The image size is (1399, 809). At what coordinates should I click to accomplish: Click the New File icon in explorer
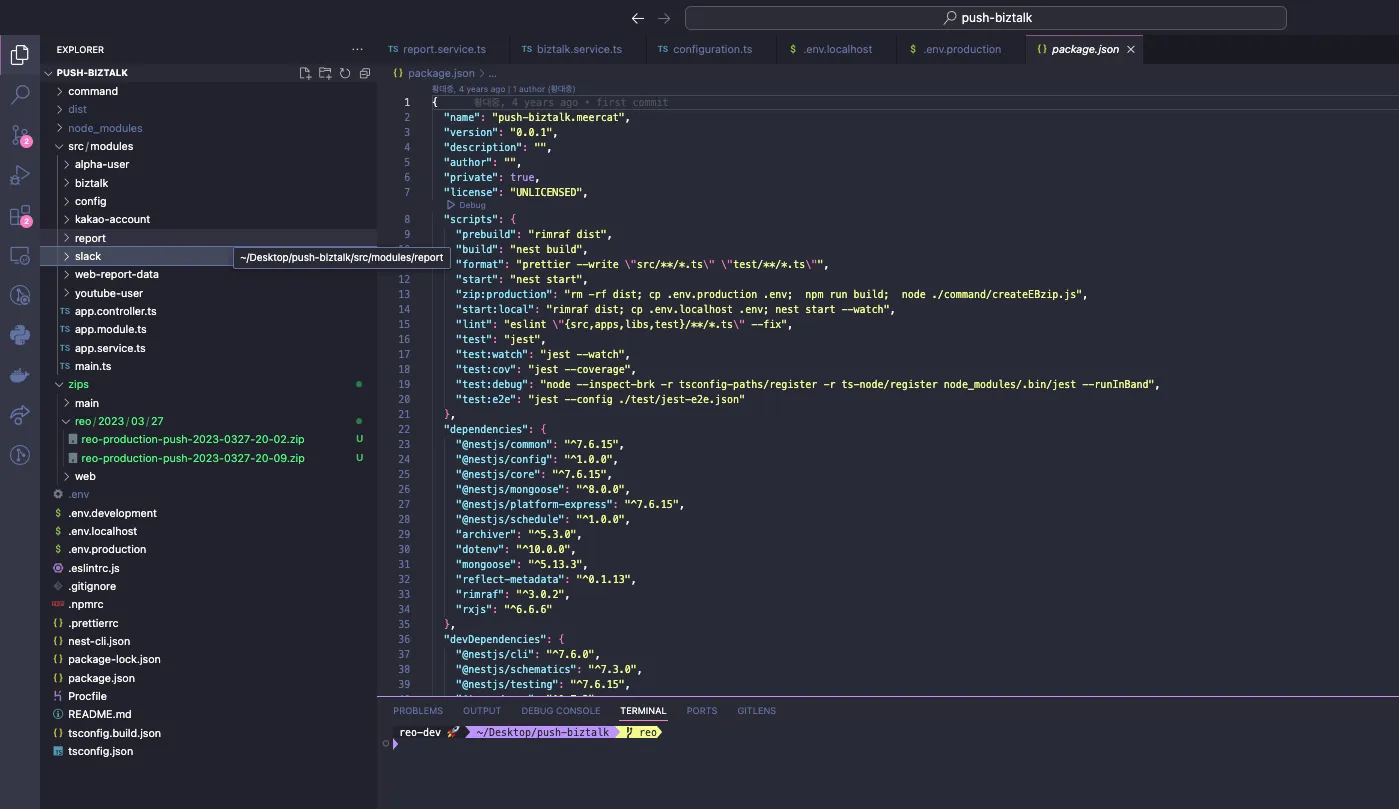pyautogui.click(x=305, y=73)
